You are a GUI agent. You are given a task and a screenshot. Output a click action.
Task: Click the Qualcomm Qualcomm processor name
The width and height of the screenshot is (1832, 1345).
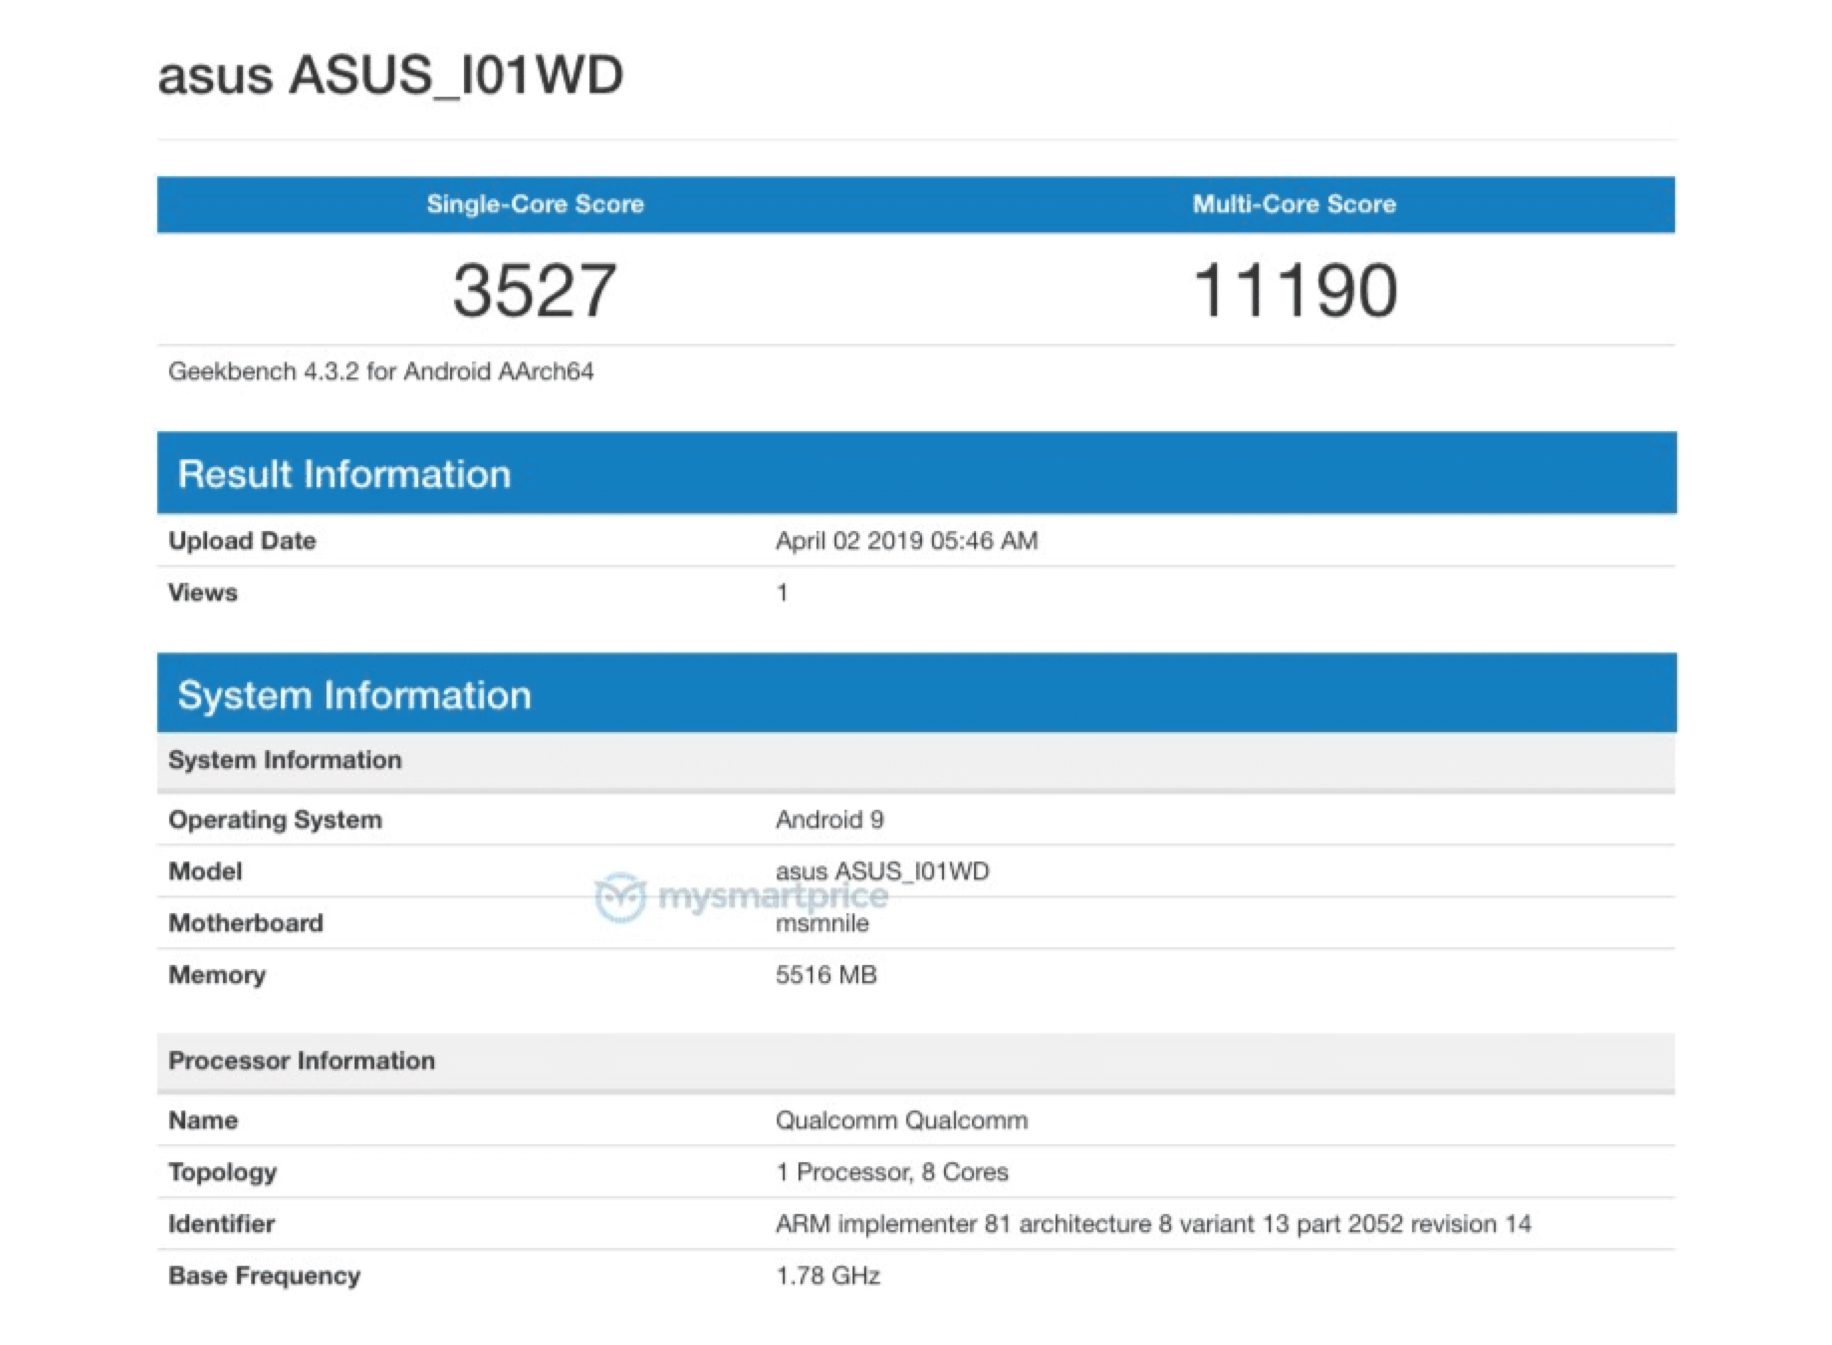click(901, 1121)
